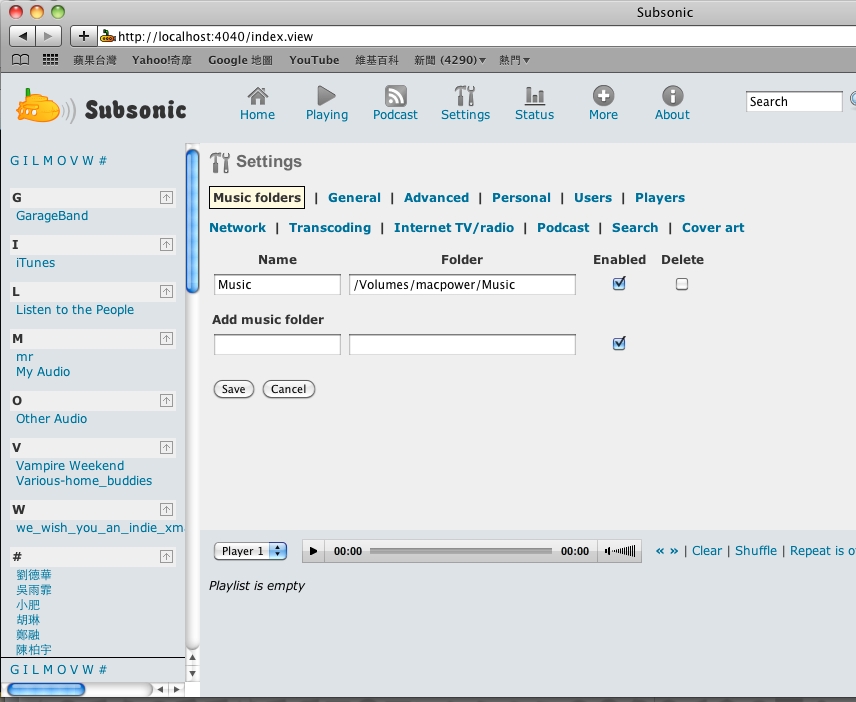Open 熱門 bookmarks dropdown
Screen dimensions: 856x702
click(x=514, y=60)
